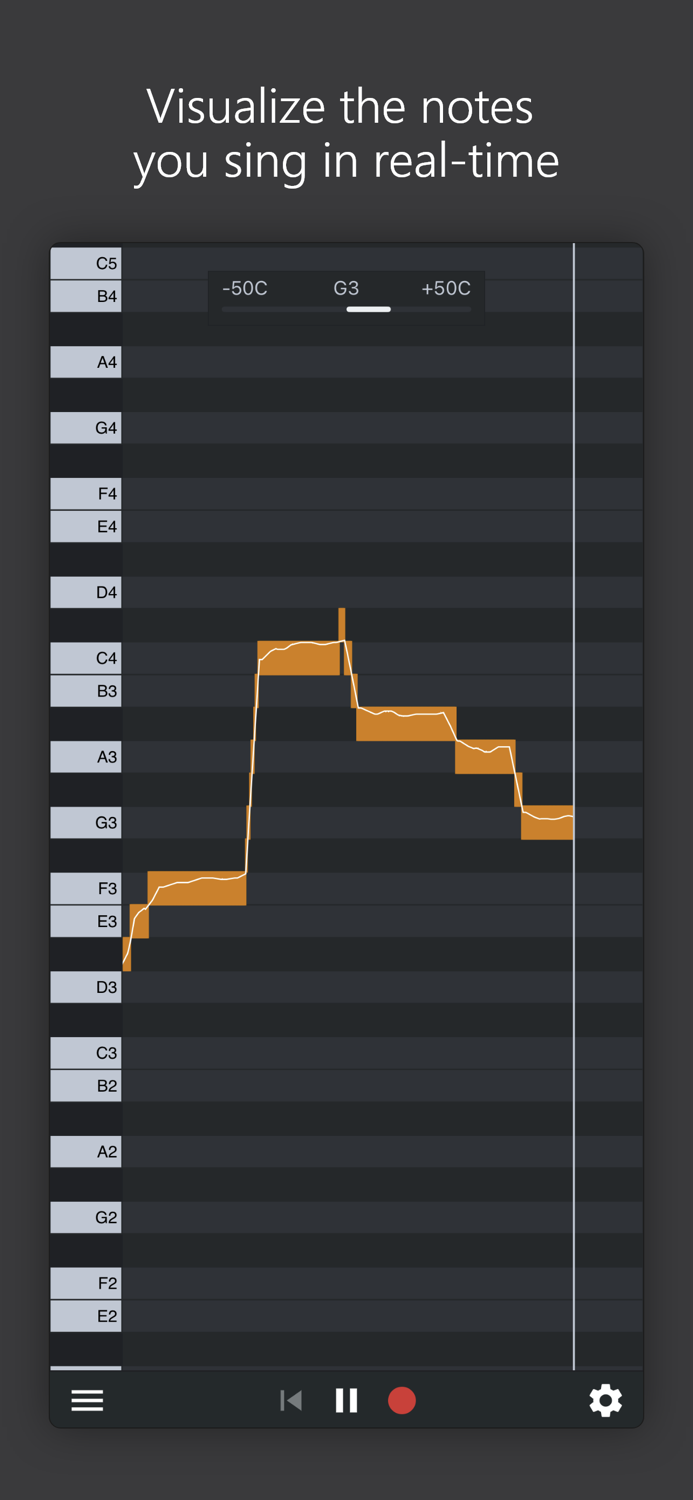Click the C5 key at keyboard top

pos(85,263)
